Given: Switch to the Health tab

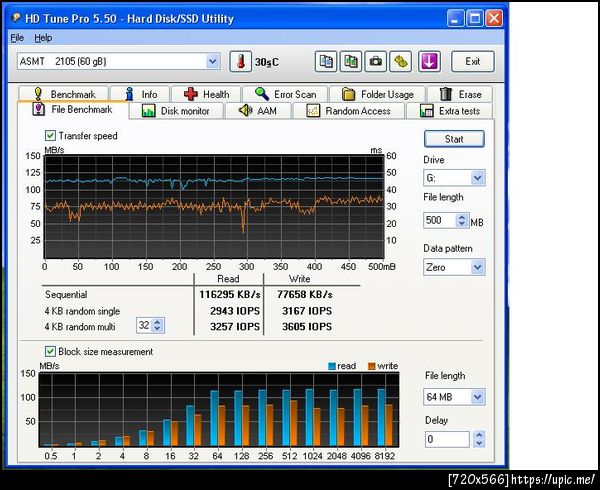Looking at the screenshot, I should (206, 94).
